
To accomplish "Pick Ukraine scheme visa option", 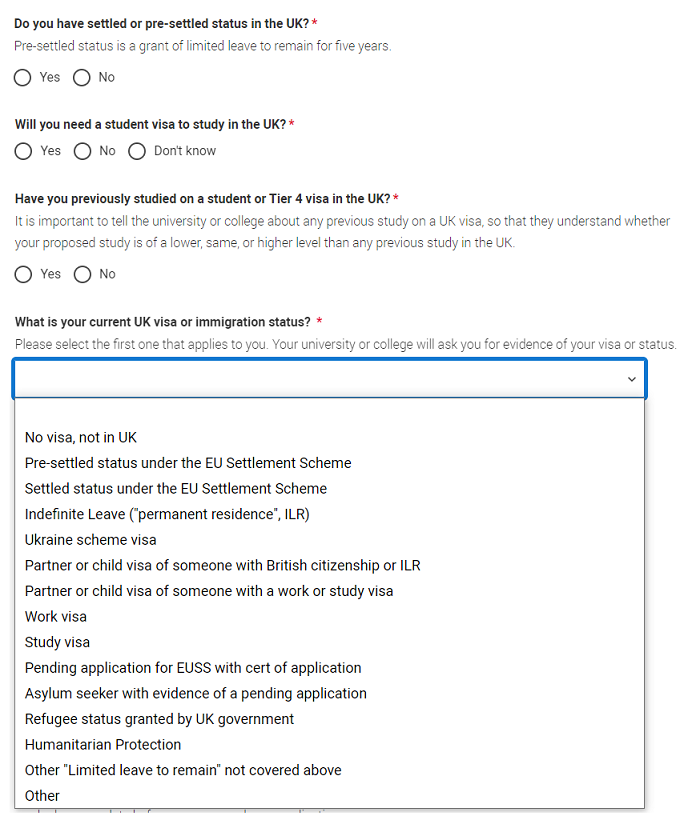I will [x=91, y=540].
